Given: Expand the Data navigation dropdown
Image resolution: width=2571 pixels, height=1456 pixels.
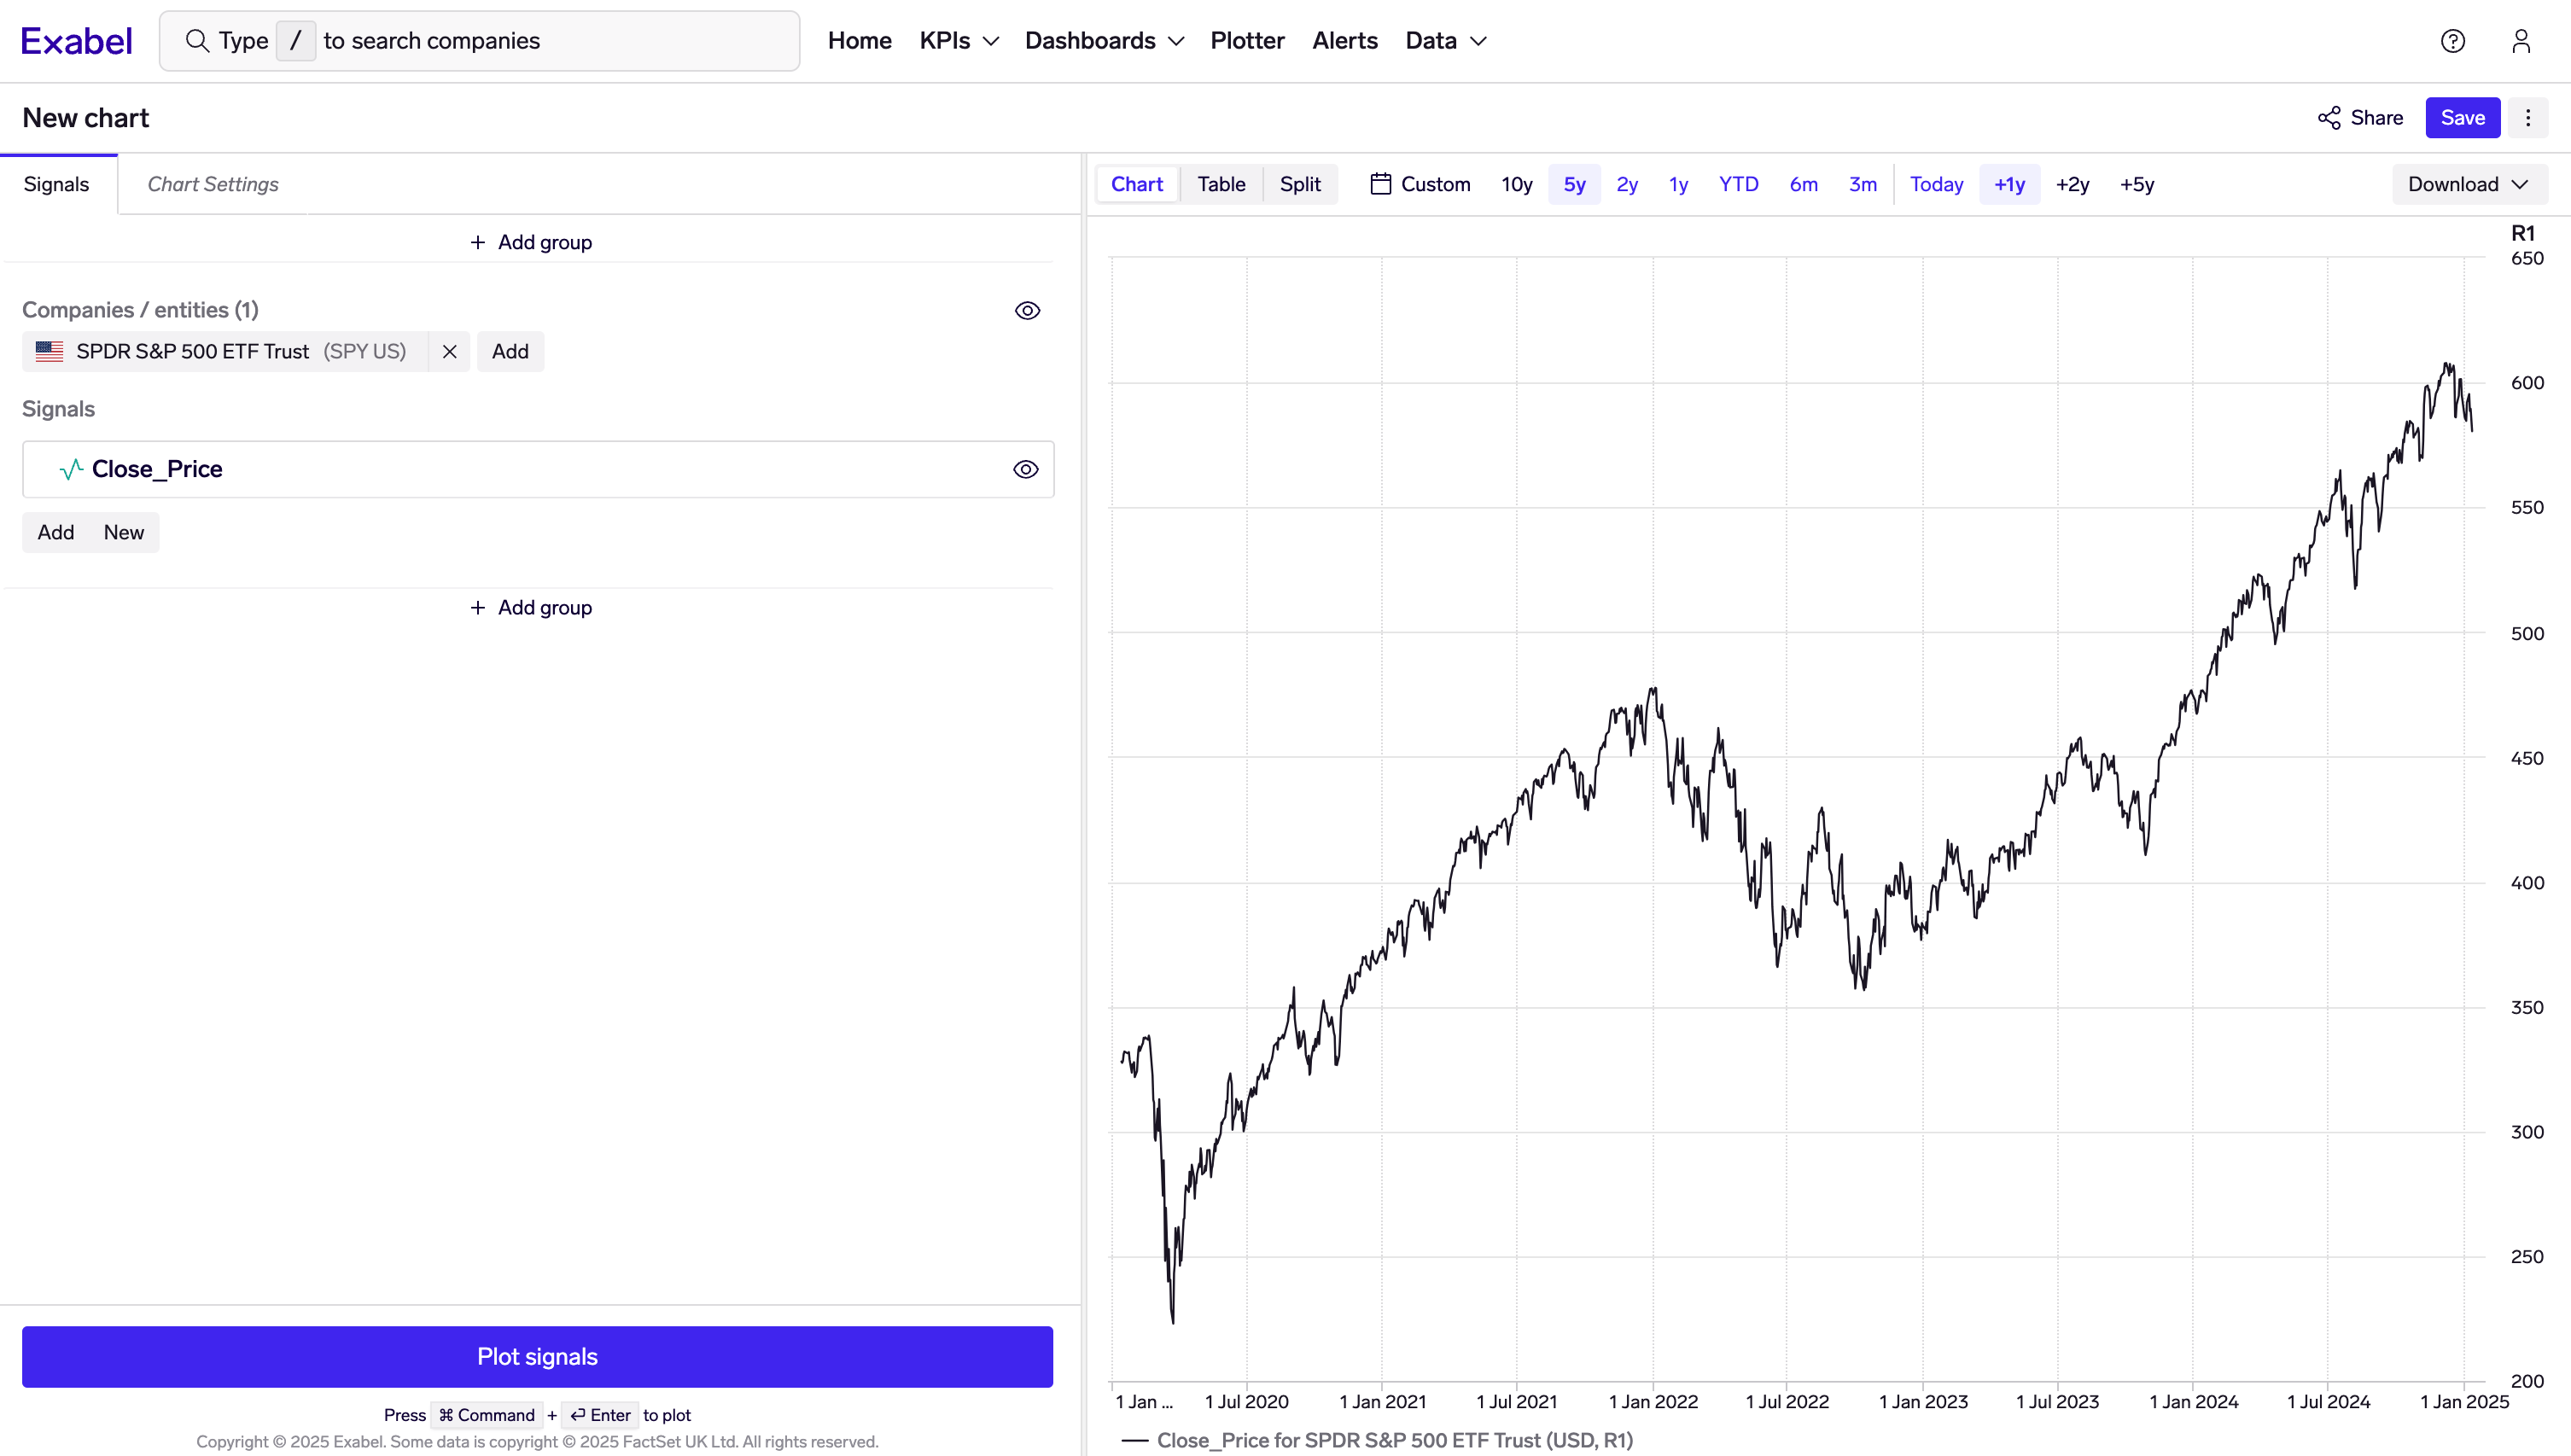Looking at the screenshot, I should 1446,38.
